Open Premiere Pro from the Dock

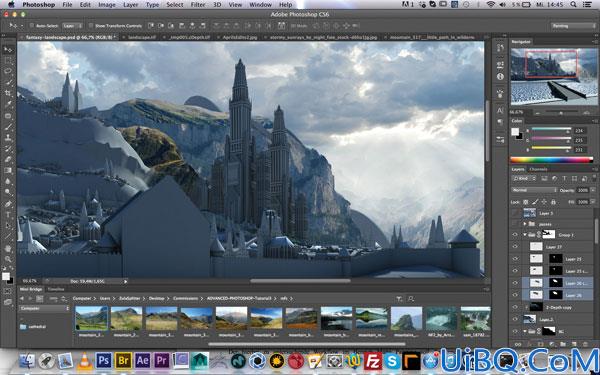pyautogui.click(x=162, y=360)
